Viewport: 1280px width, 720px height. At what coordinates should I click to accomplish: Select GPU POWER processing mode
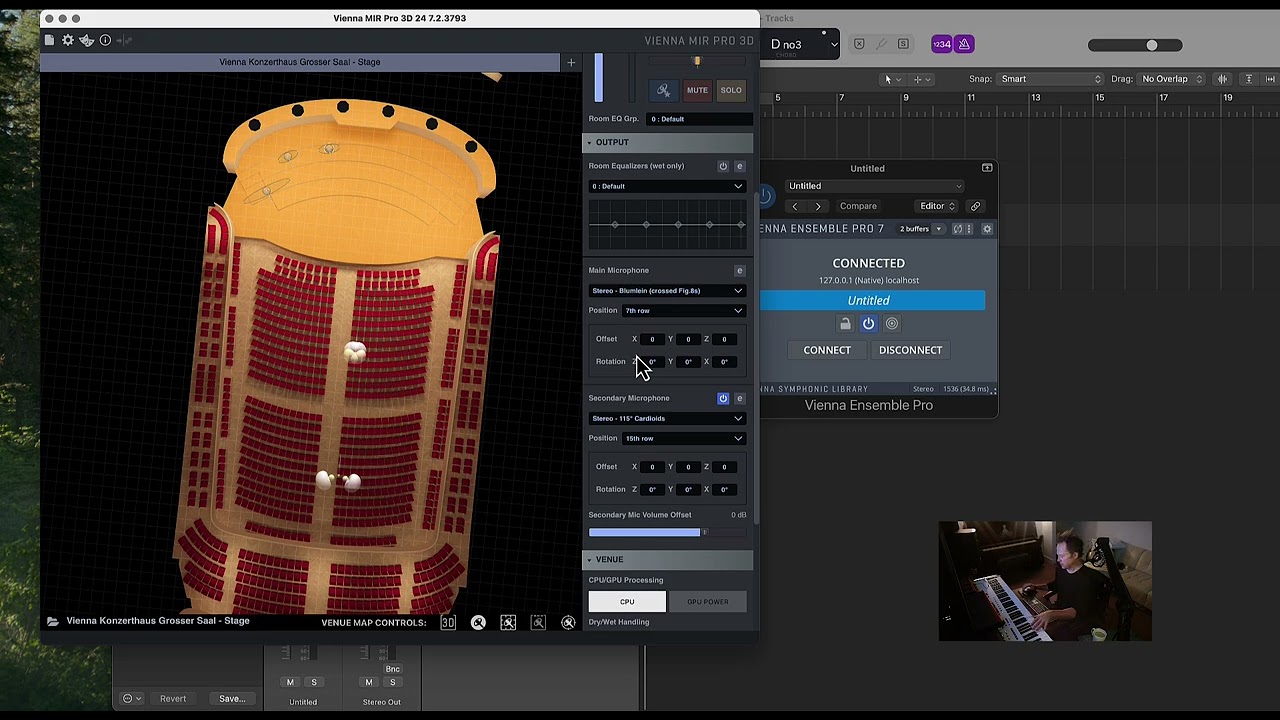pyautogui.click(x=708, y=602)
